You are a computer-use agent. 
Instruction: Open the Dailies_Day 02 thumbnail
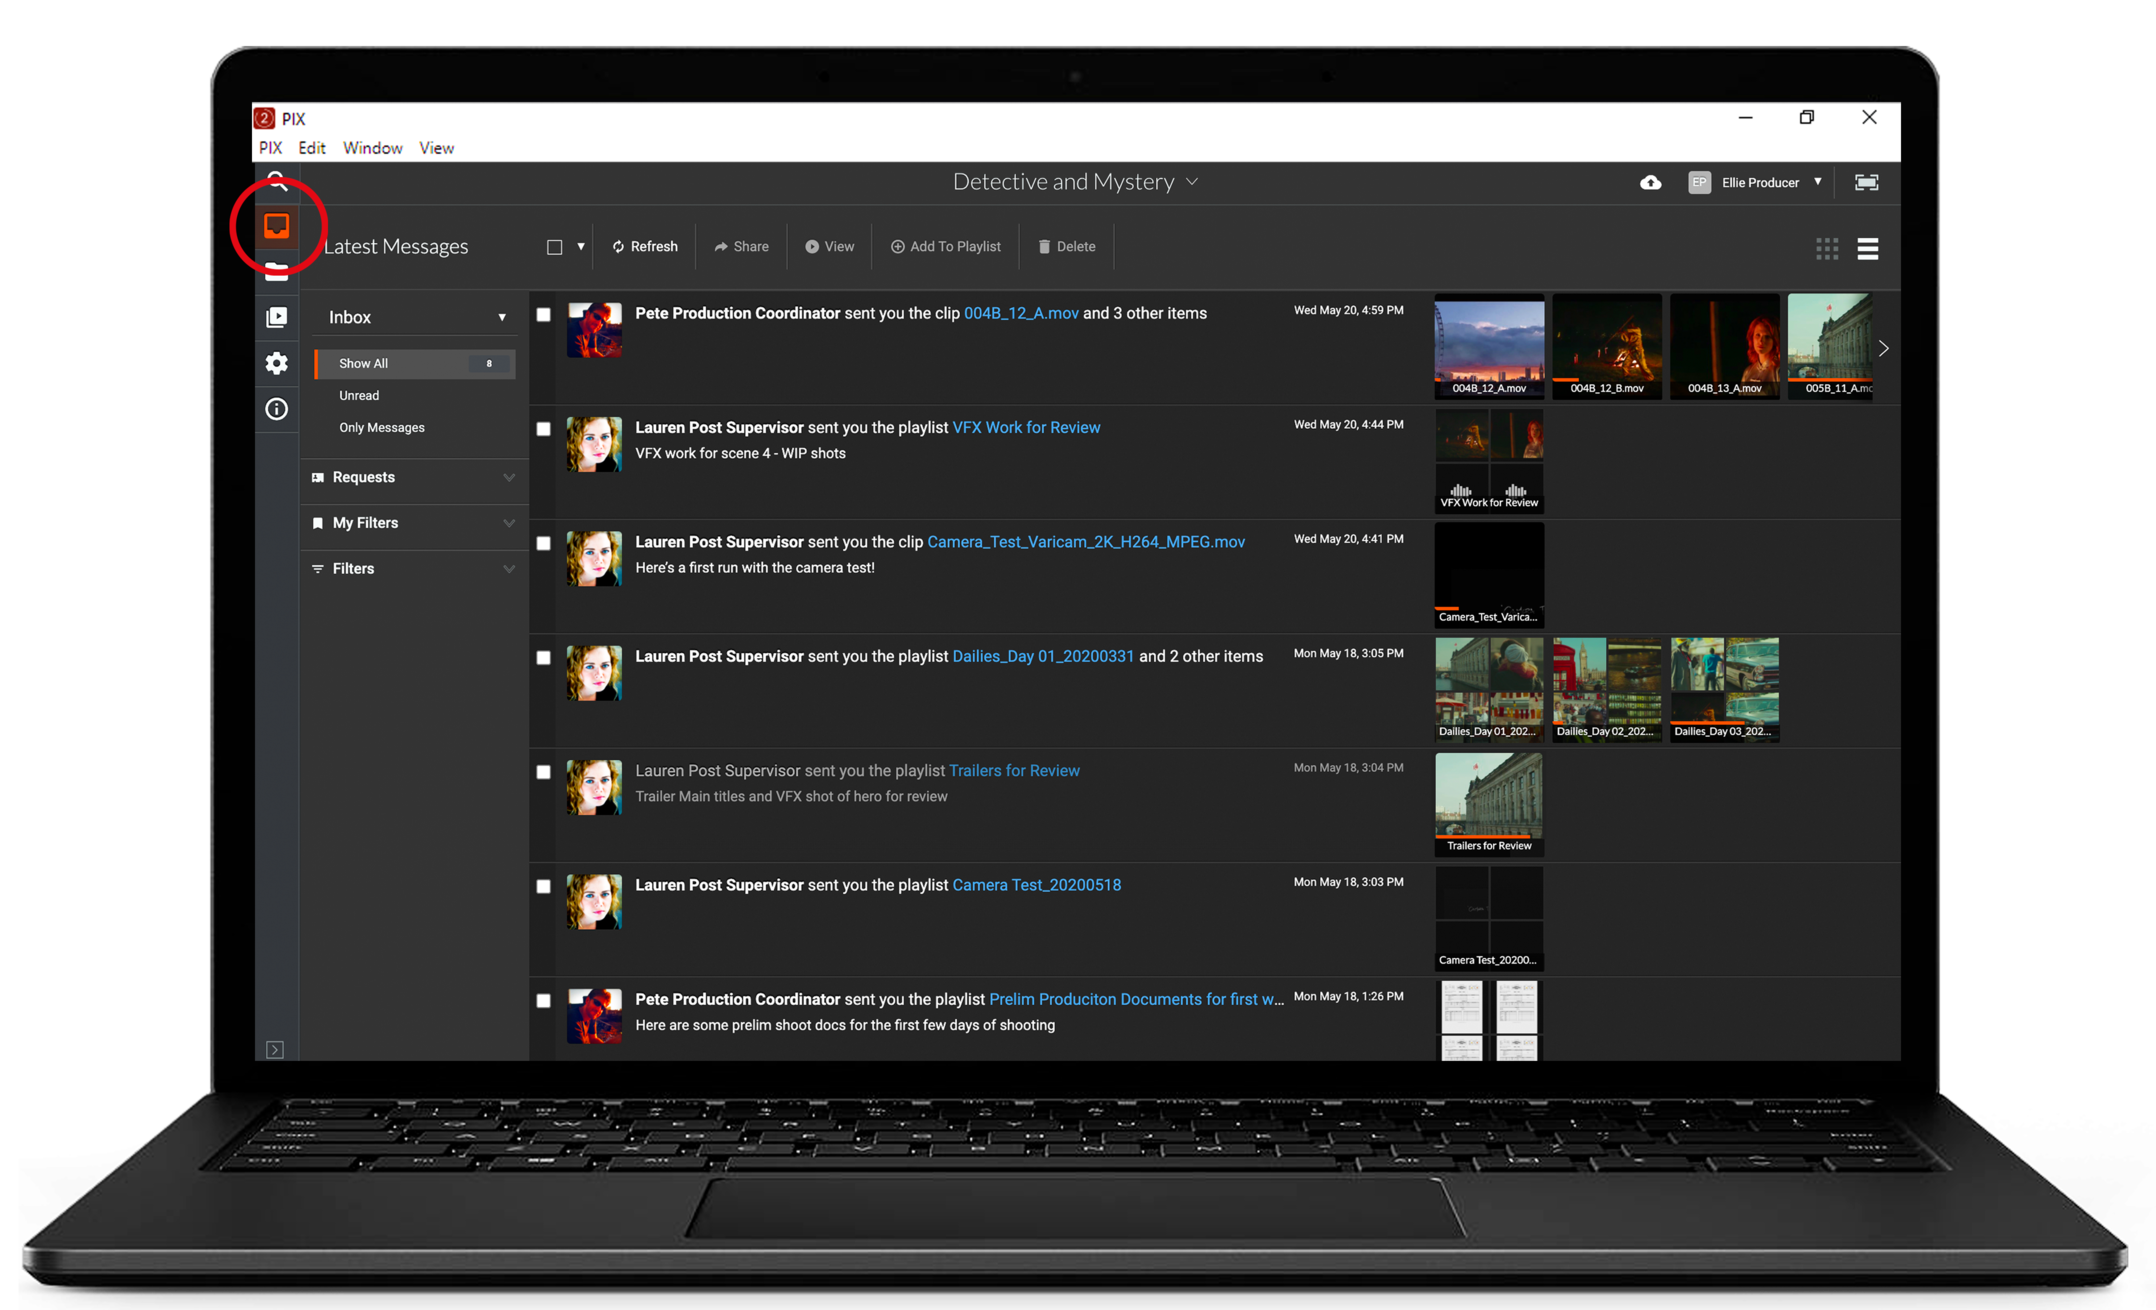[x=1606, y=689]
